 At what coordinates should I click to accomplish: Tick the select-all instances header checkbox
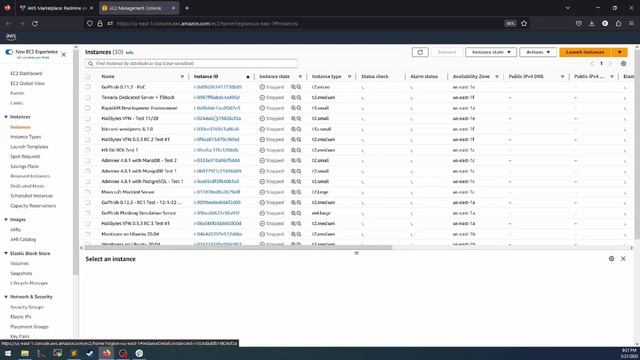(x=88, y=76)
